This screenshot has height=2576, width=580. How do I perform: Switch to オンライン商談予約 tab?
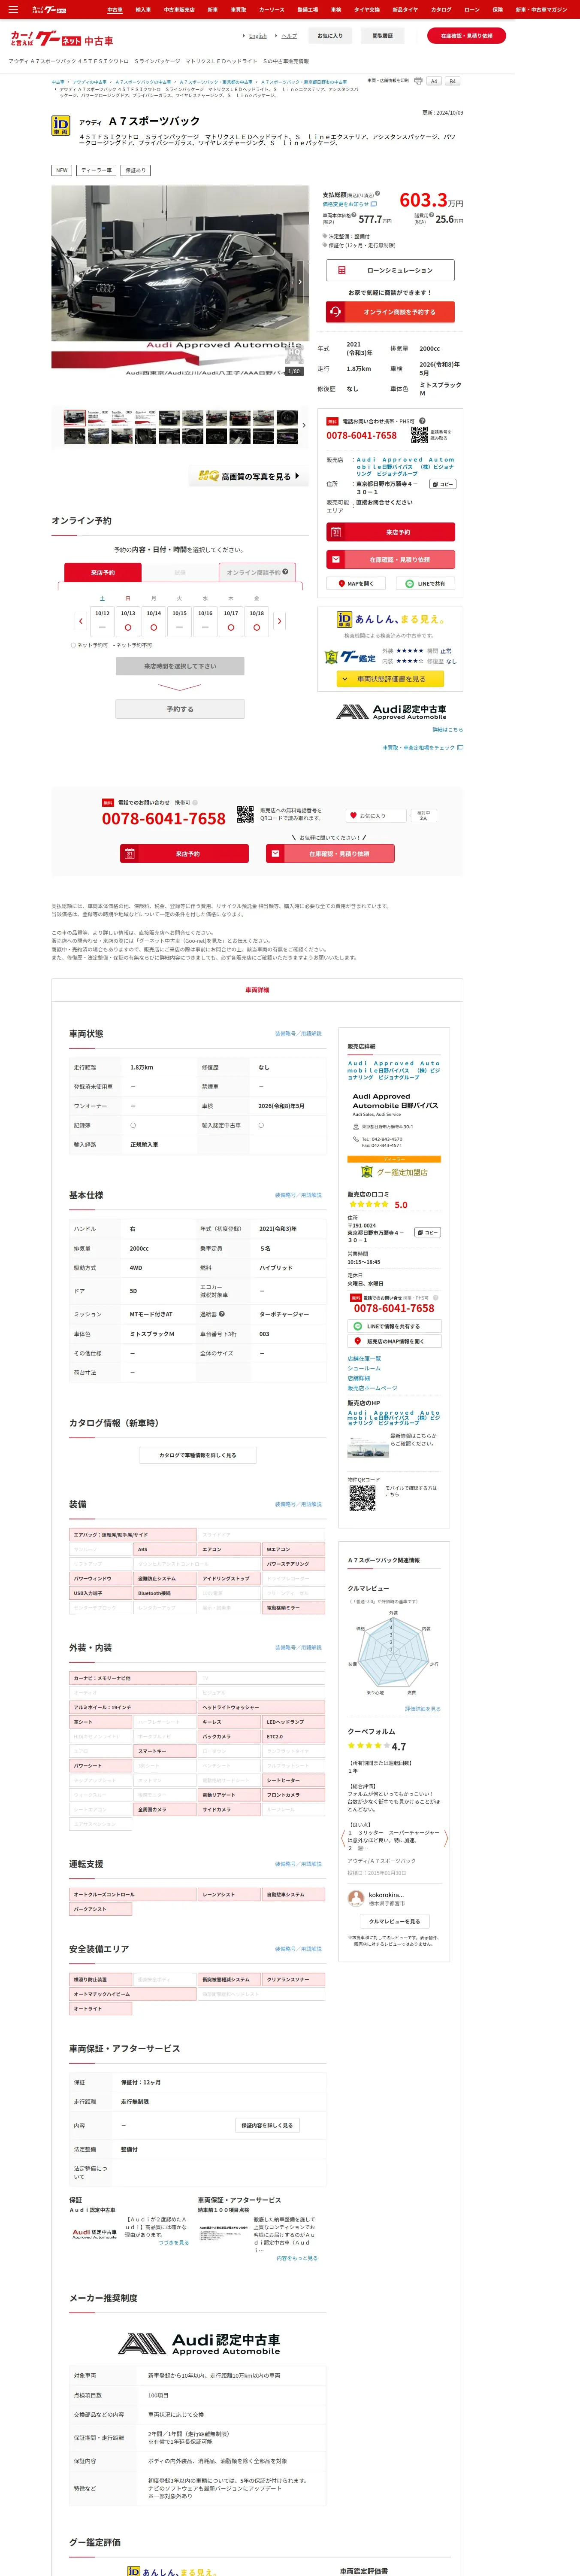point(257,572)
